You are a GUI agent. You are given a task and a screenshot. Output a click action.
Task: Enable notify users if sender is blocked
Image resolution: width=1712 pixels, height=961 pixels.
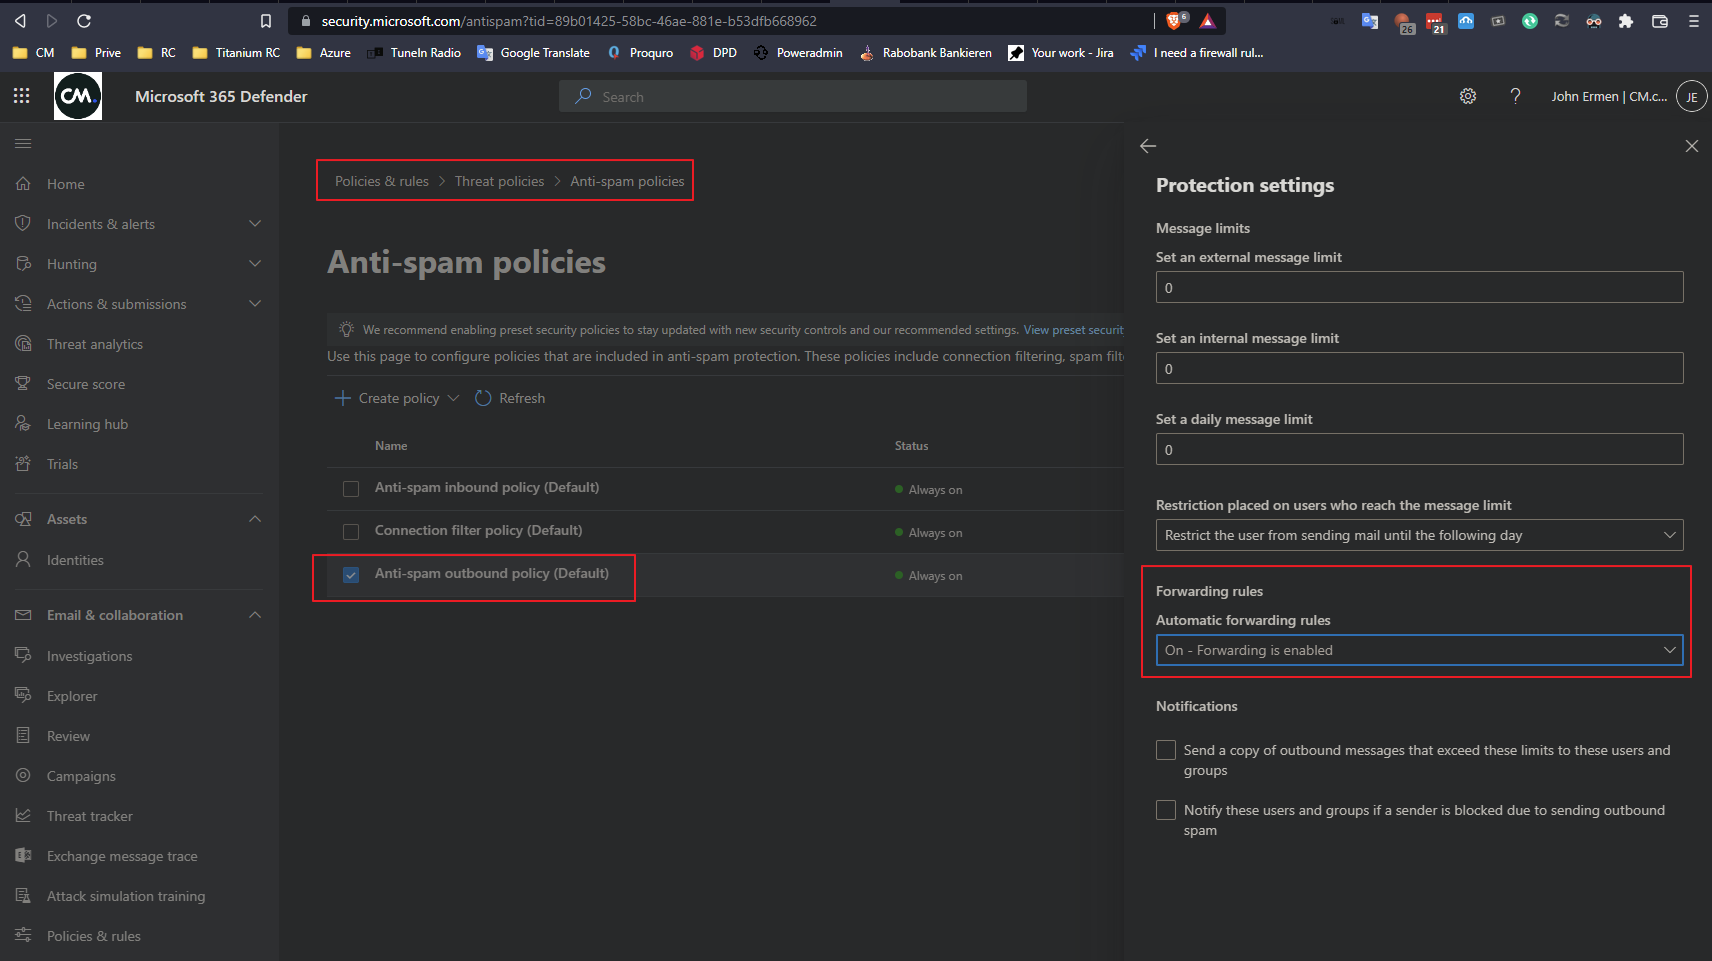pos(1166,810)
